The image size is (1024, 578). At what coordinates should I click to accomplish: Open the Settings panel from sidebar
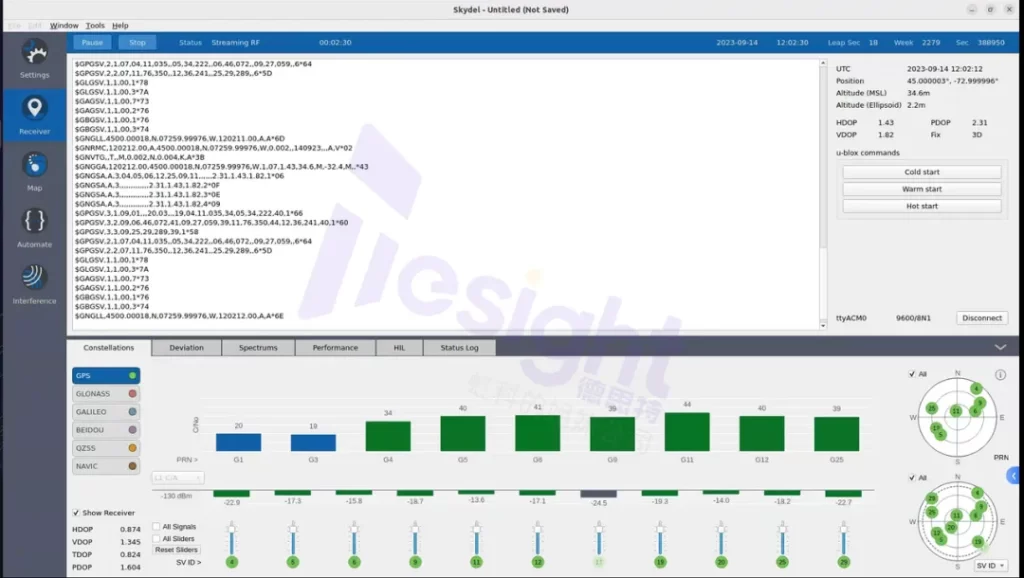(34, 57)
